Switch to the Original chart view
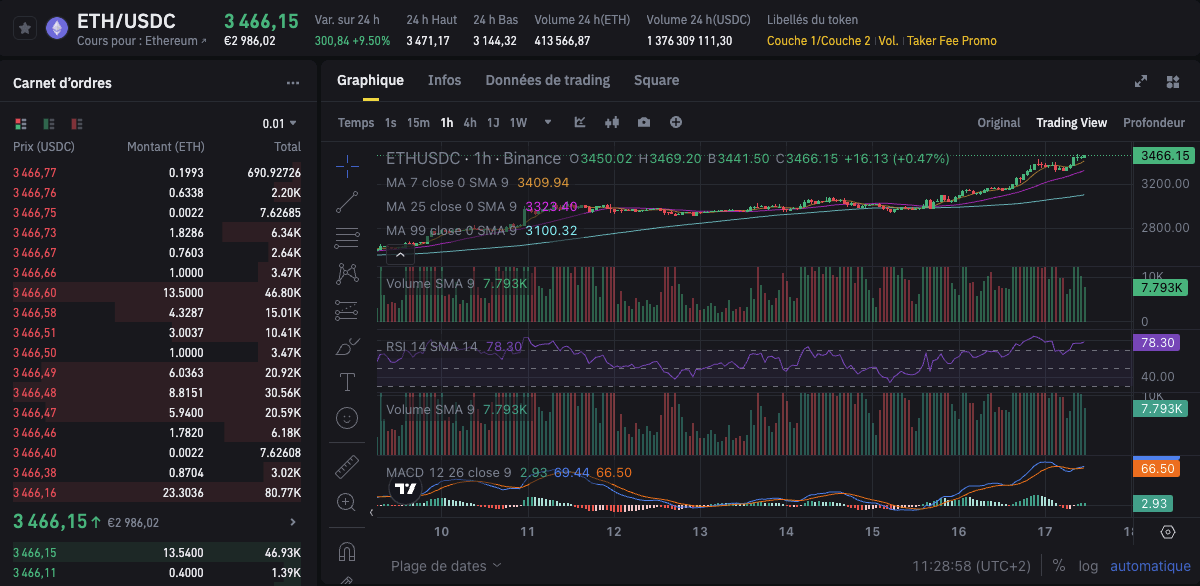Image resolution: width=1200 pixels, height=586 pixels. click(999, 123)
